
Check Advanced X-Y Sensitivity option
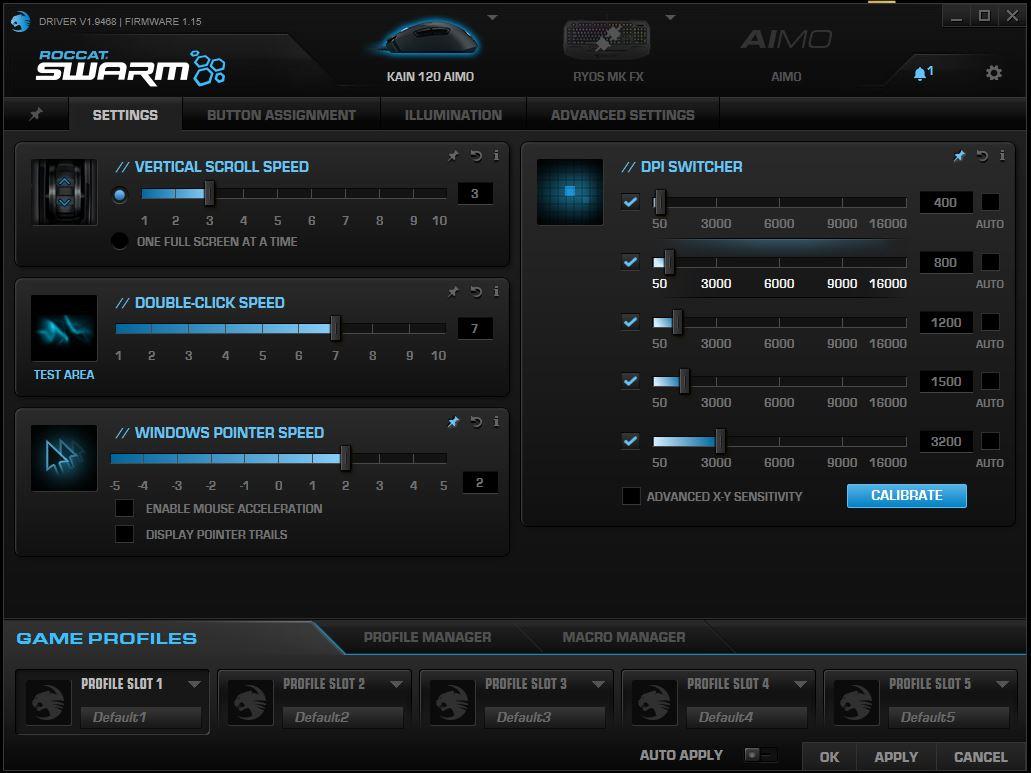pyautogui.click(x=631, y=496)
